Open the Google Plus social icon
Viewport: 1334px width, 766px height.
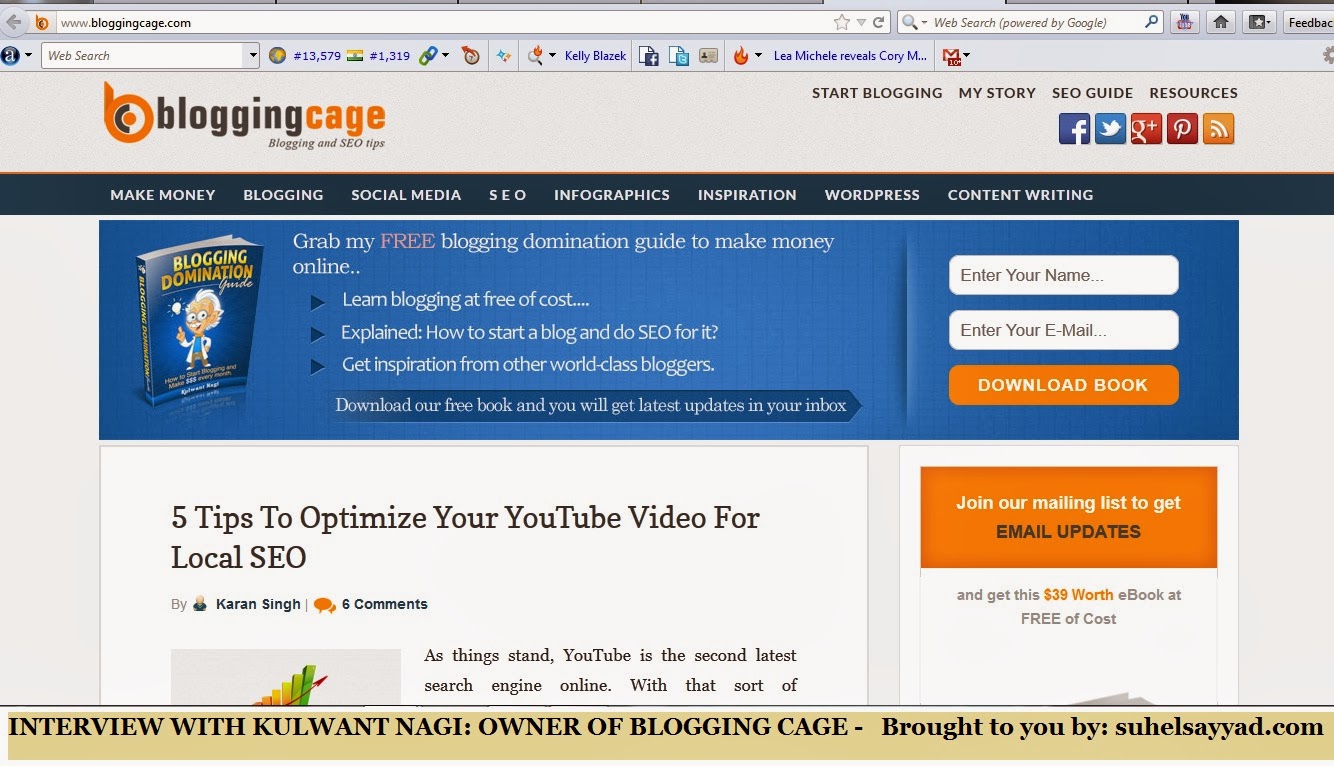(1146, 129)
